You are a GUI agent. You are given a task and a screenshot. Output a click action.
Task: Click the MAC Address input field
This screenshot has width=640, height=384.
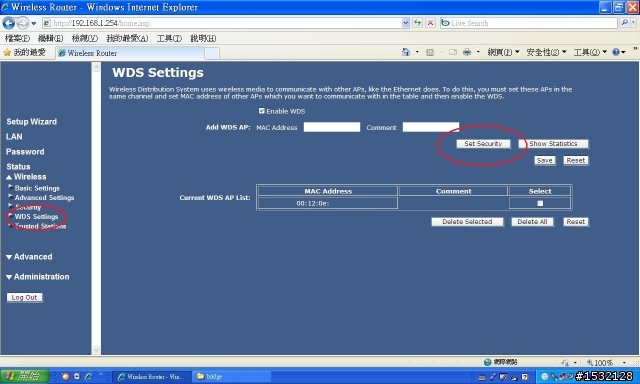tap(332, 127)
